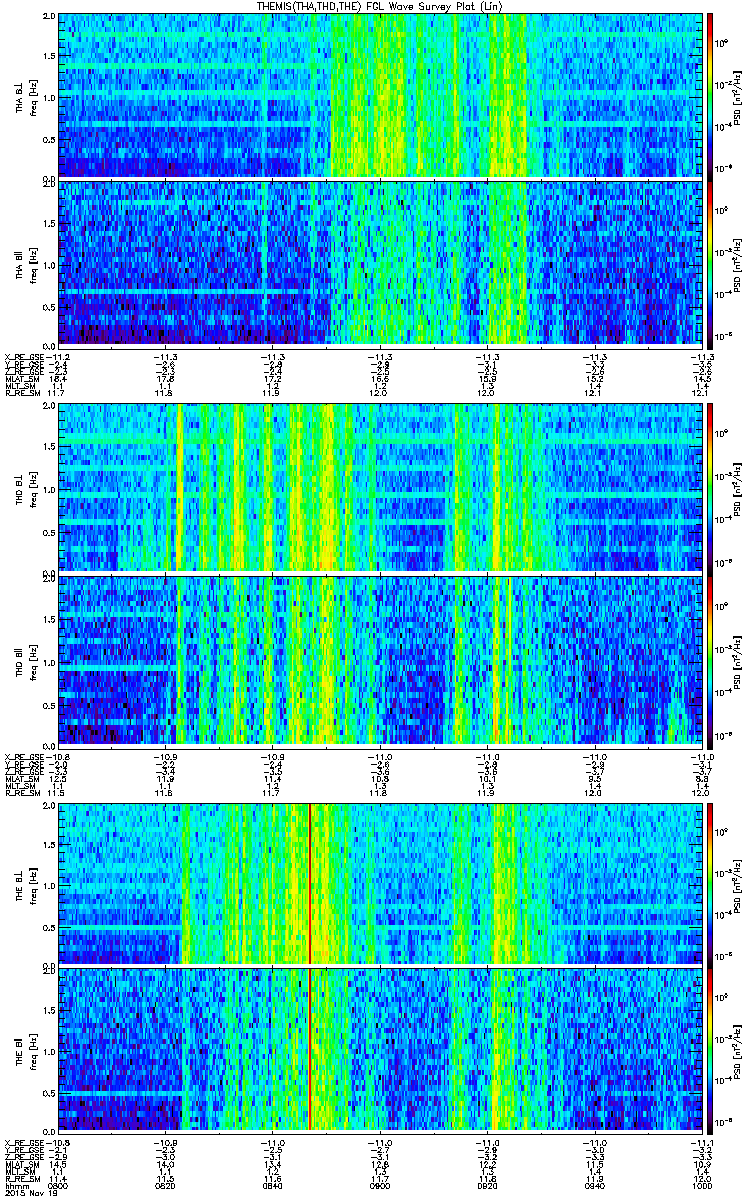This screenshot has width=750, height=1200.
Task: Click the PSD units label of THE B-parallel colorbar
Action: 739,1051
